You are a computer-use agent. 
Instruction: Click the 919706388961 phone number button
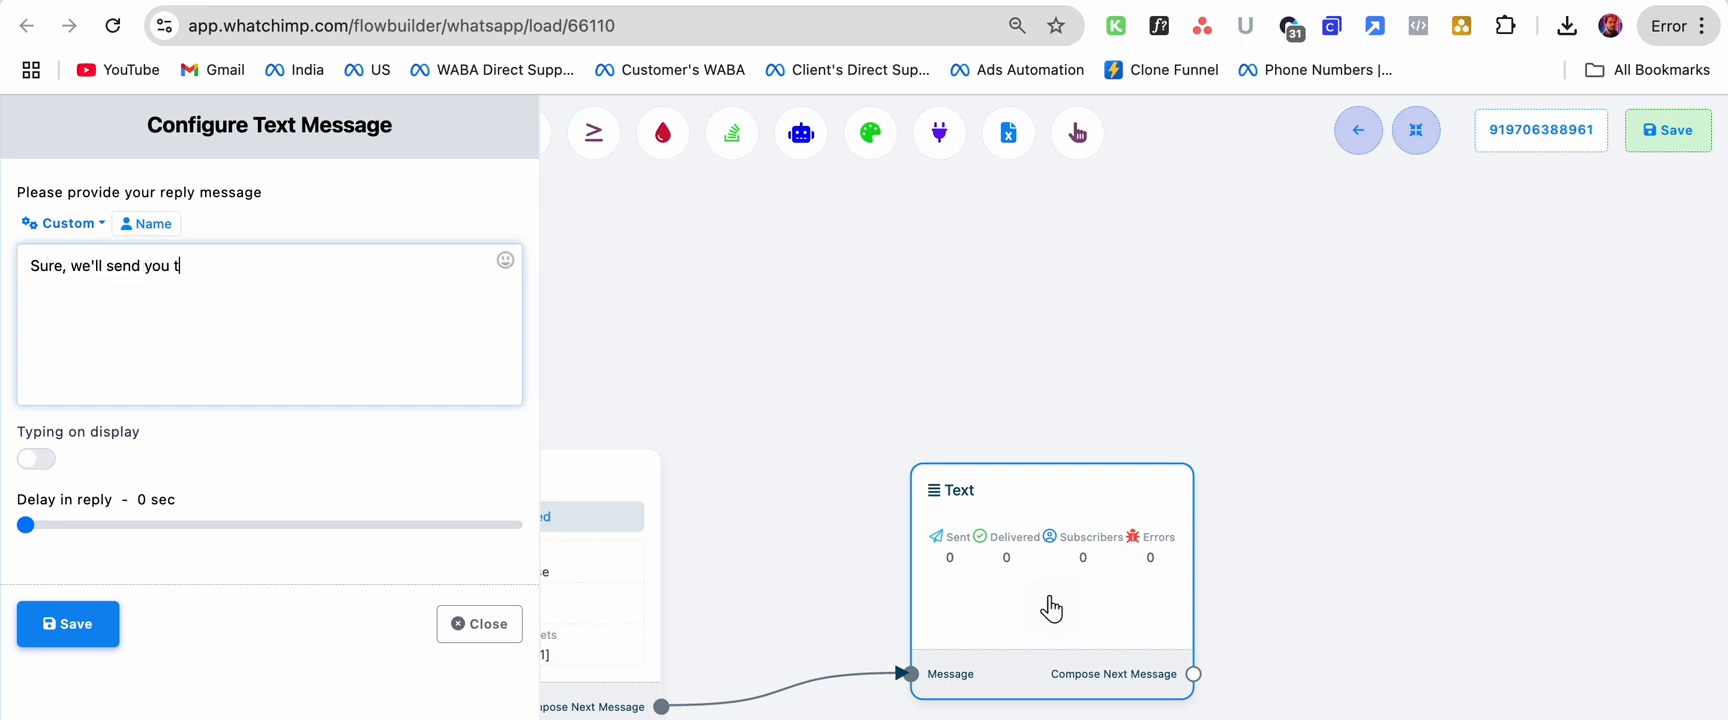click(x=1541, y=130)
